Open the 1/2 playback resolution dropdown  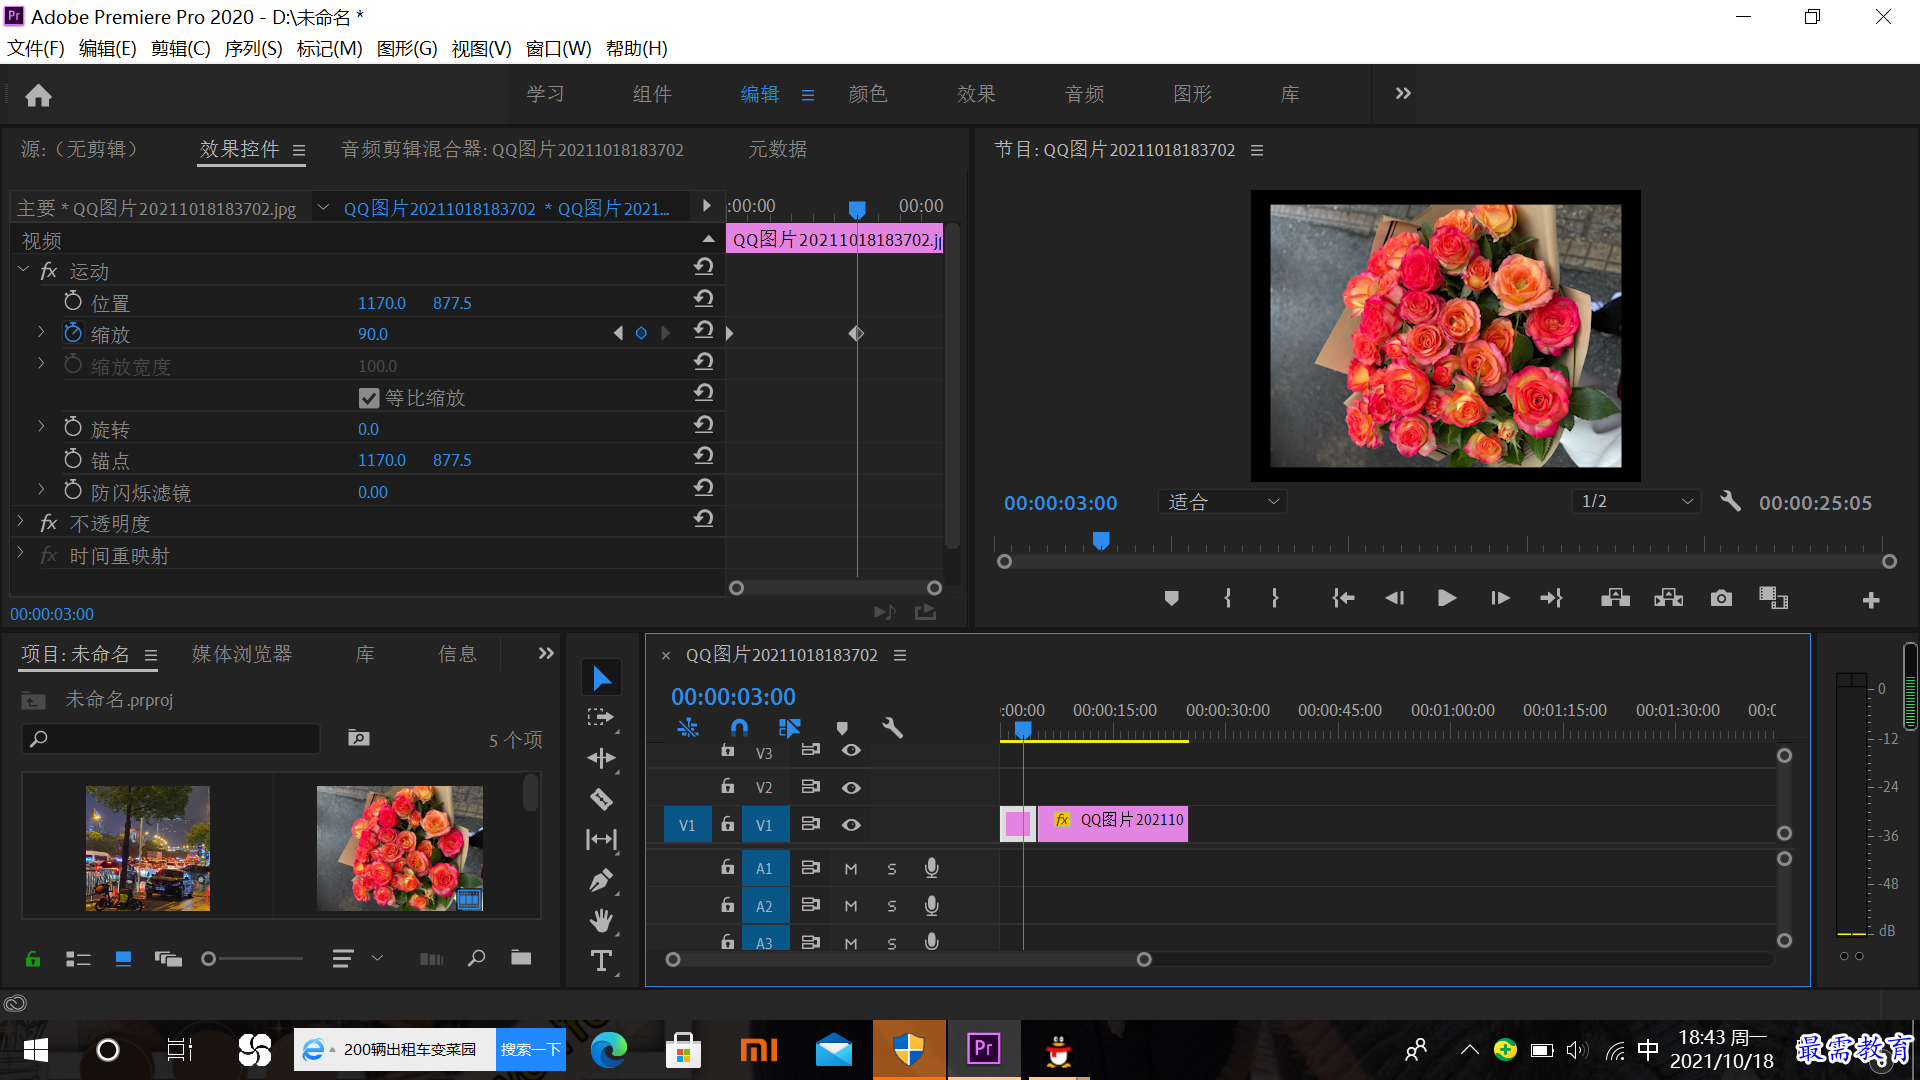[1635, 501]
